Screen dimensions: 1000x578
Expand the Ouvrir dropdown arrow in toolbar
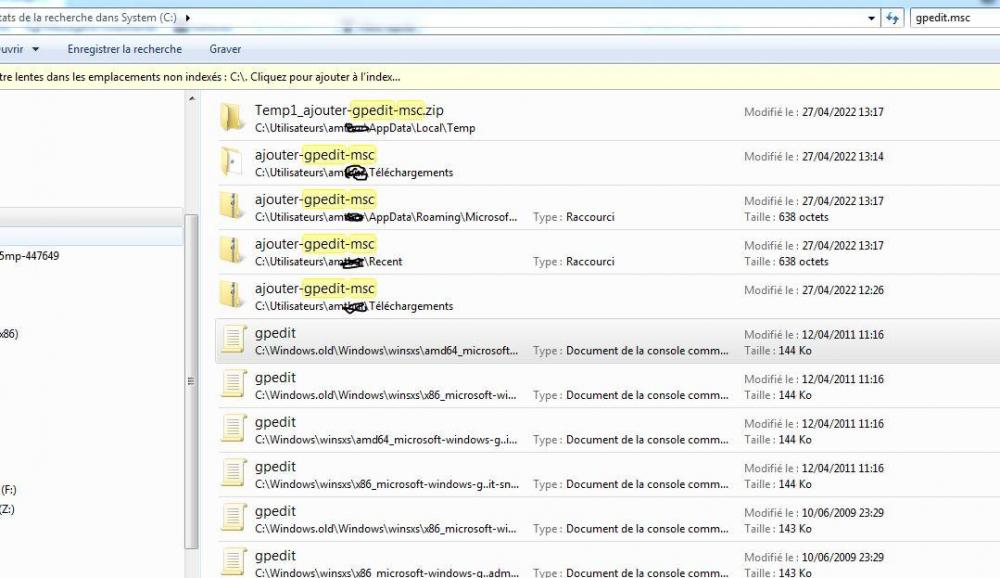tap(36, 49)
